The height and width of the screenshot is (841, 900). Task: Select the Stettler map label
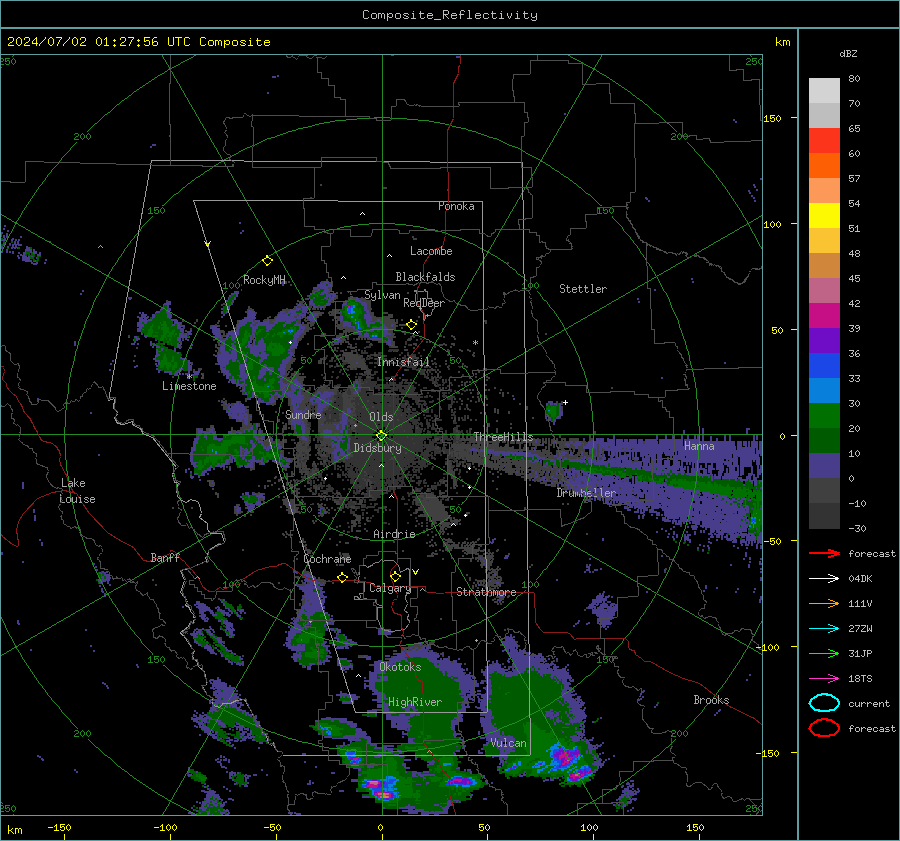[583, 289]
